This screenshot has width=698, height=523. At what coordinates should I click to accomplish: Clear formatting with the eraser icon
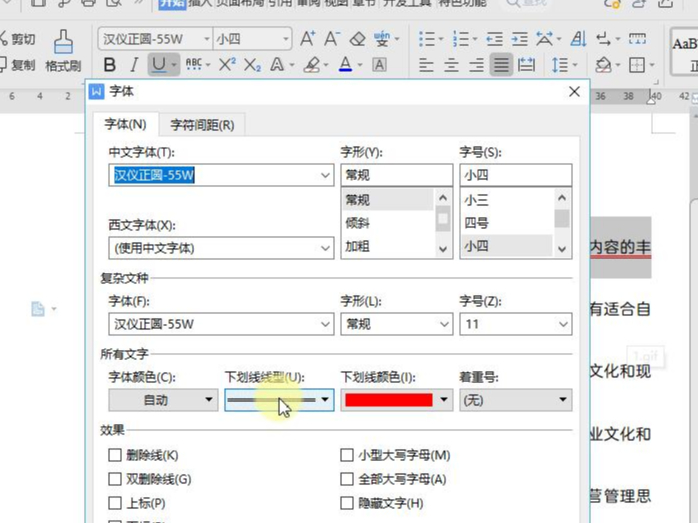tap(357, 39)
